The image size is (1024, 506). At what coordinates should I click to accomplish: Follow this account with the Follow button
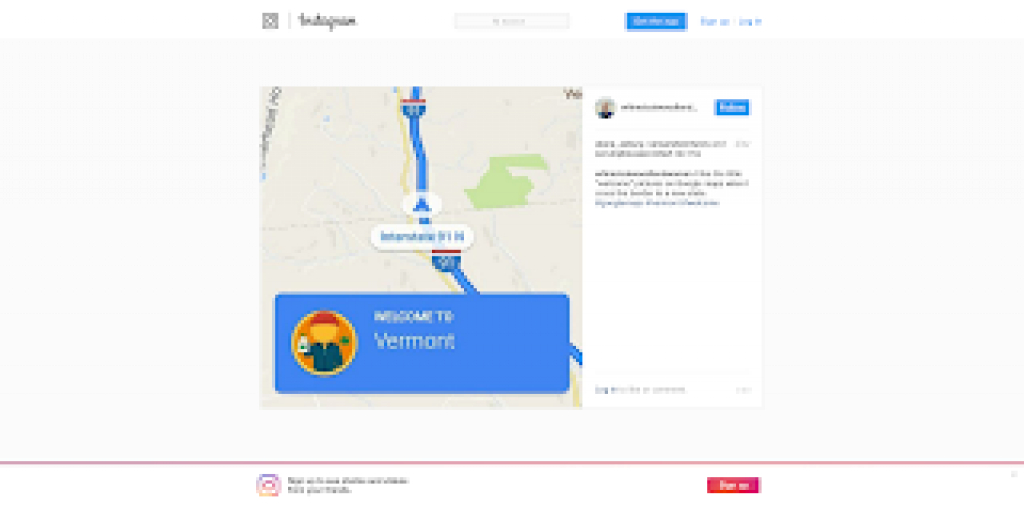[732, 108]
